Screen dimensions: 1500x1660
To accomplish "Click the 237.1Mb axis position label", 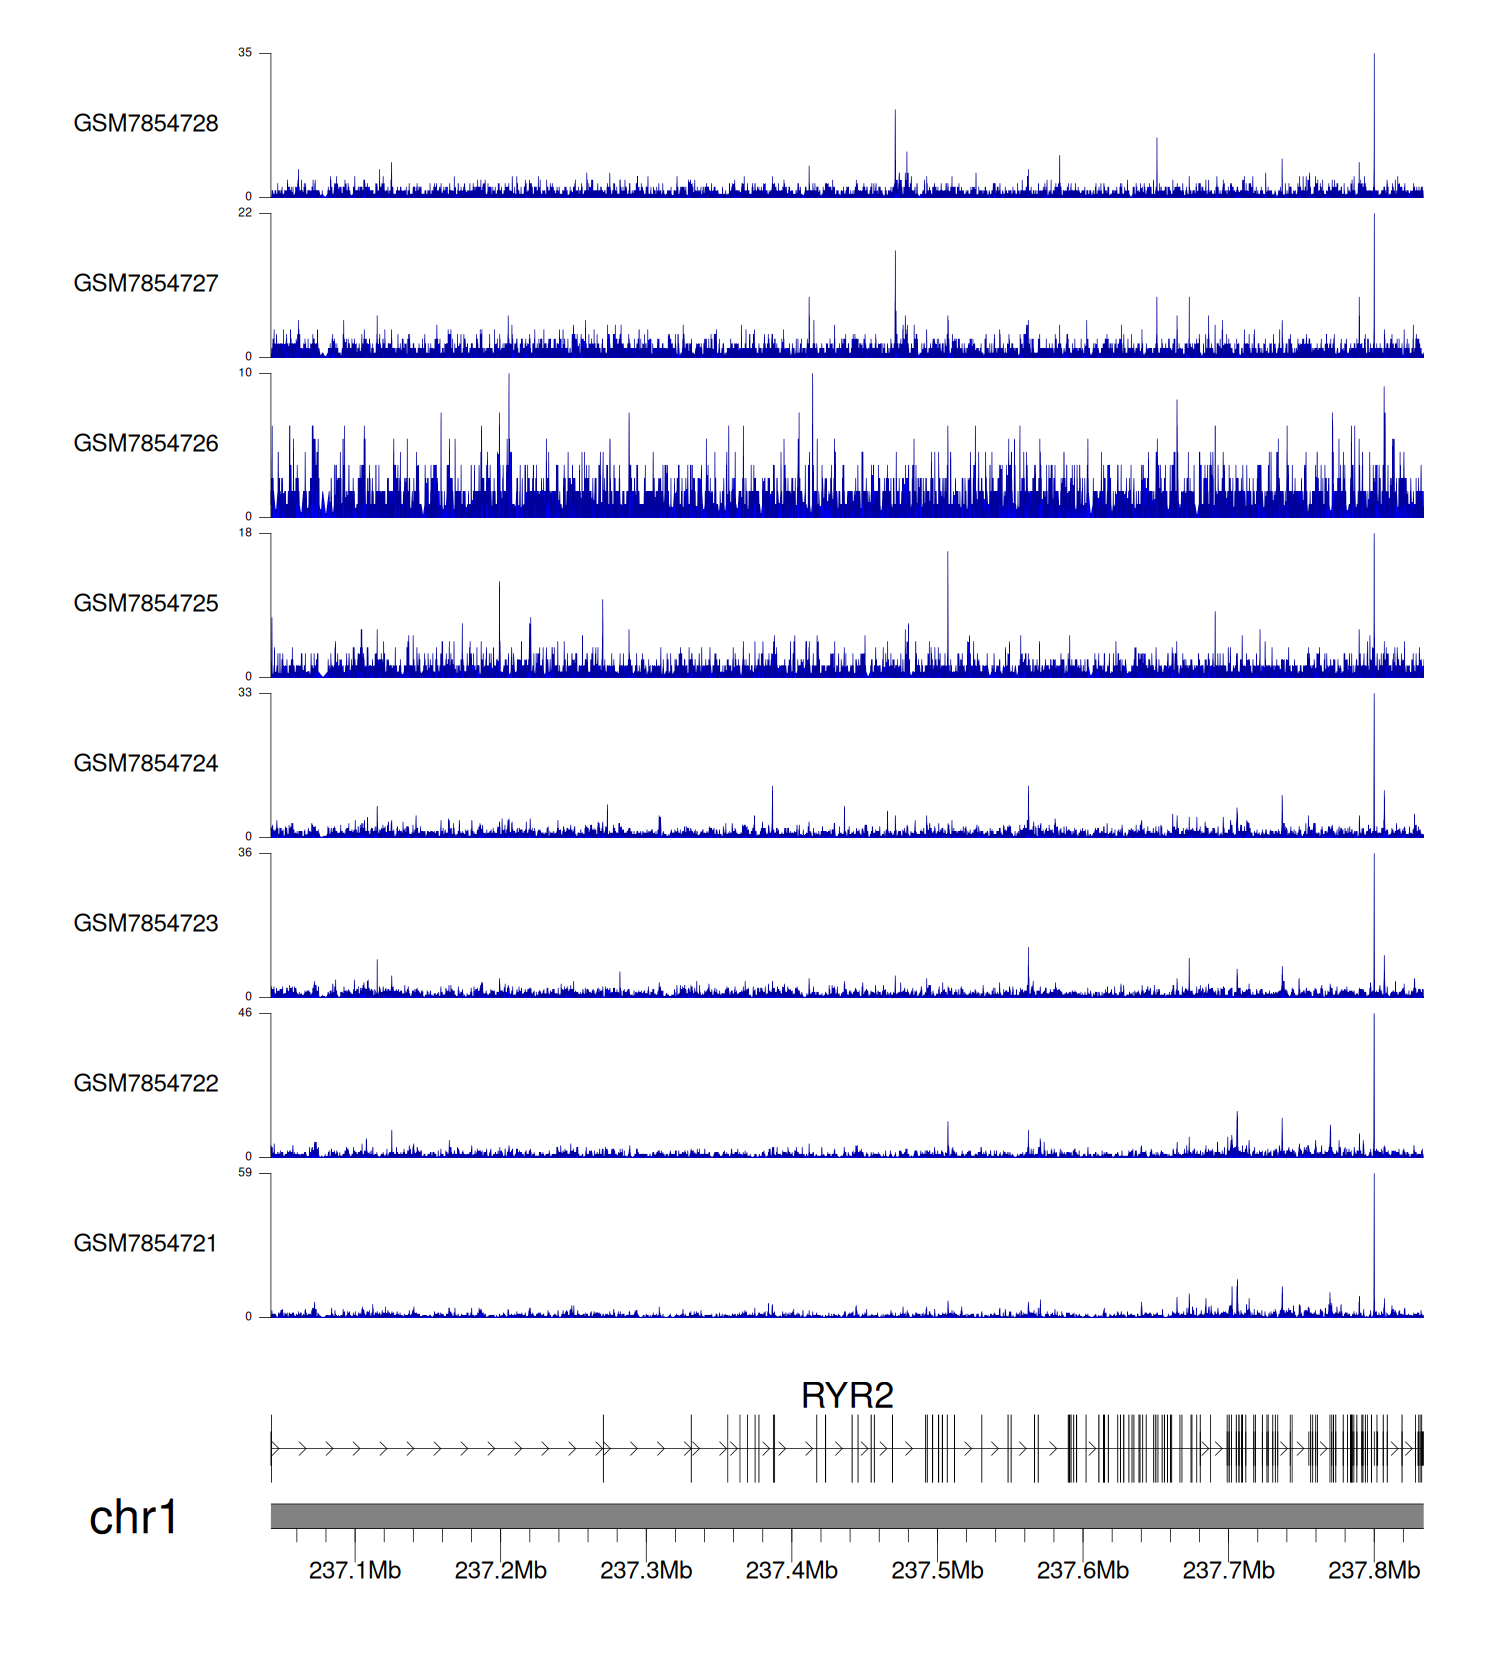I will click(355, 1570).
